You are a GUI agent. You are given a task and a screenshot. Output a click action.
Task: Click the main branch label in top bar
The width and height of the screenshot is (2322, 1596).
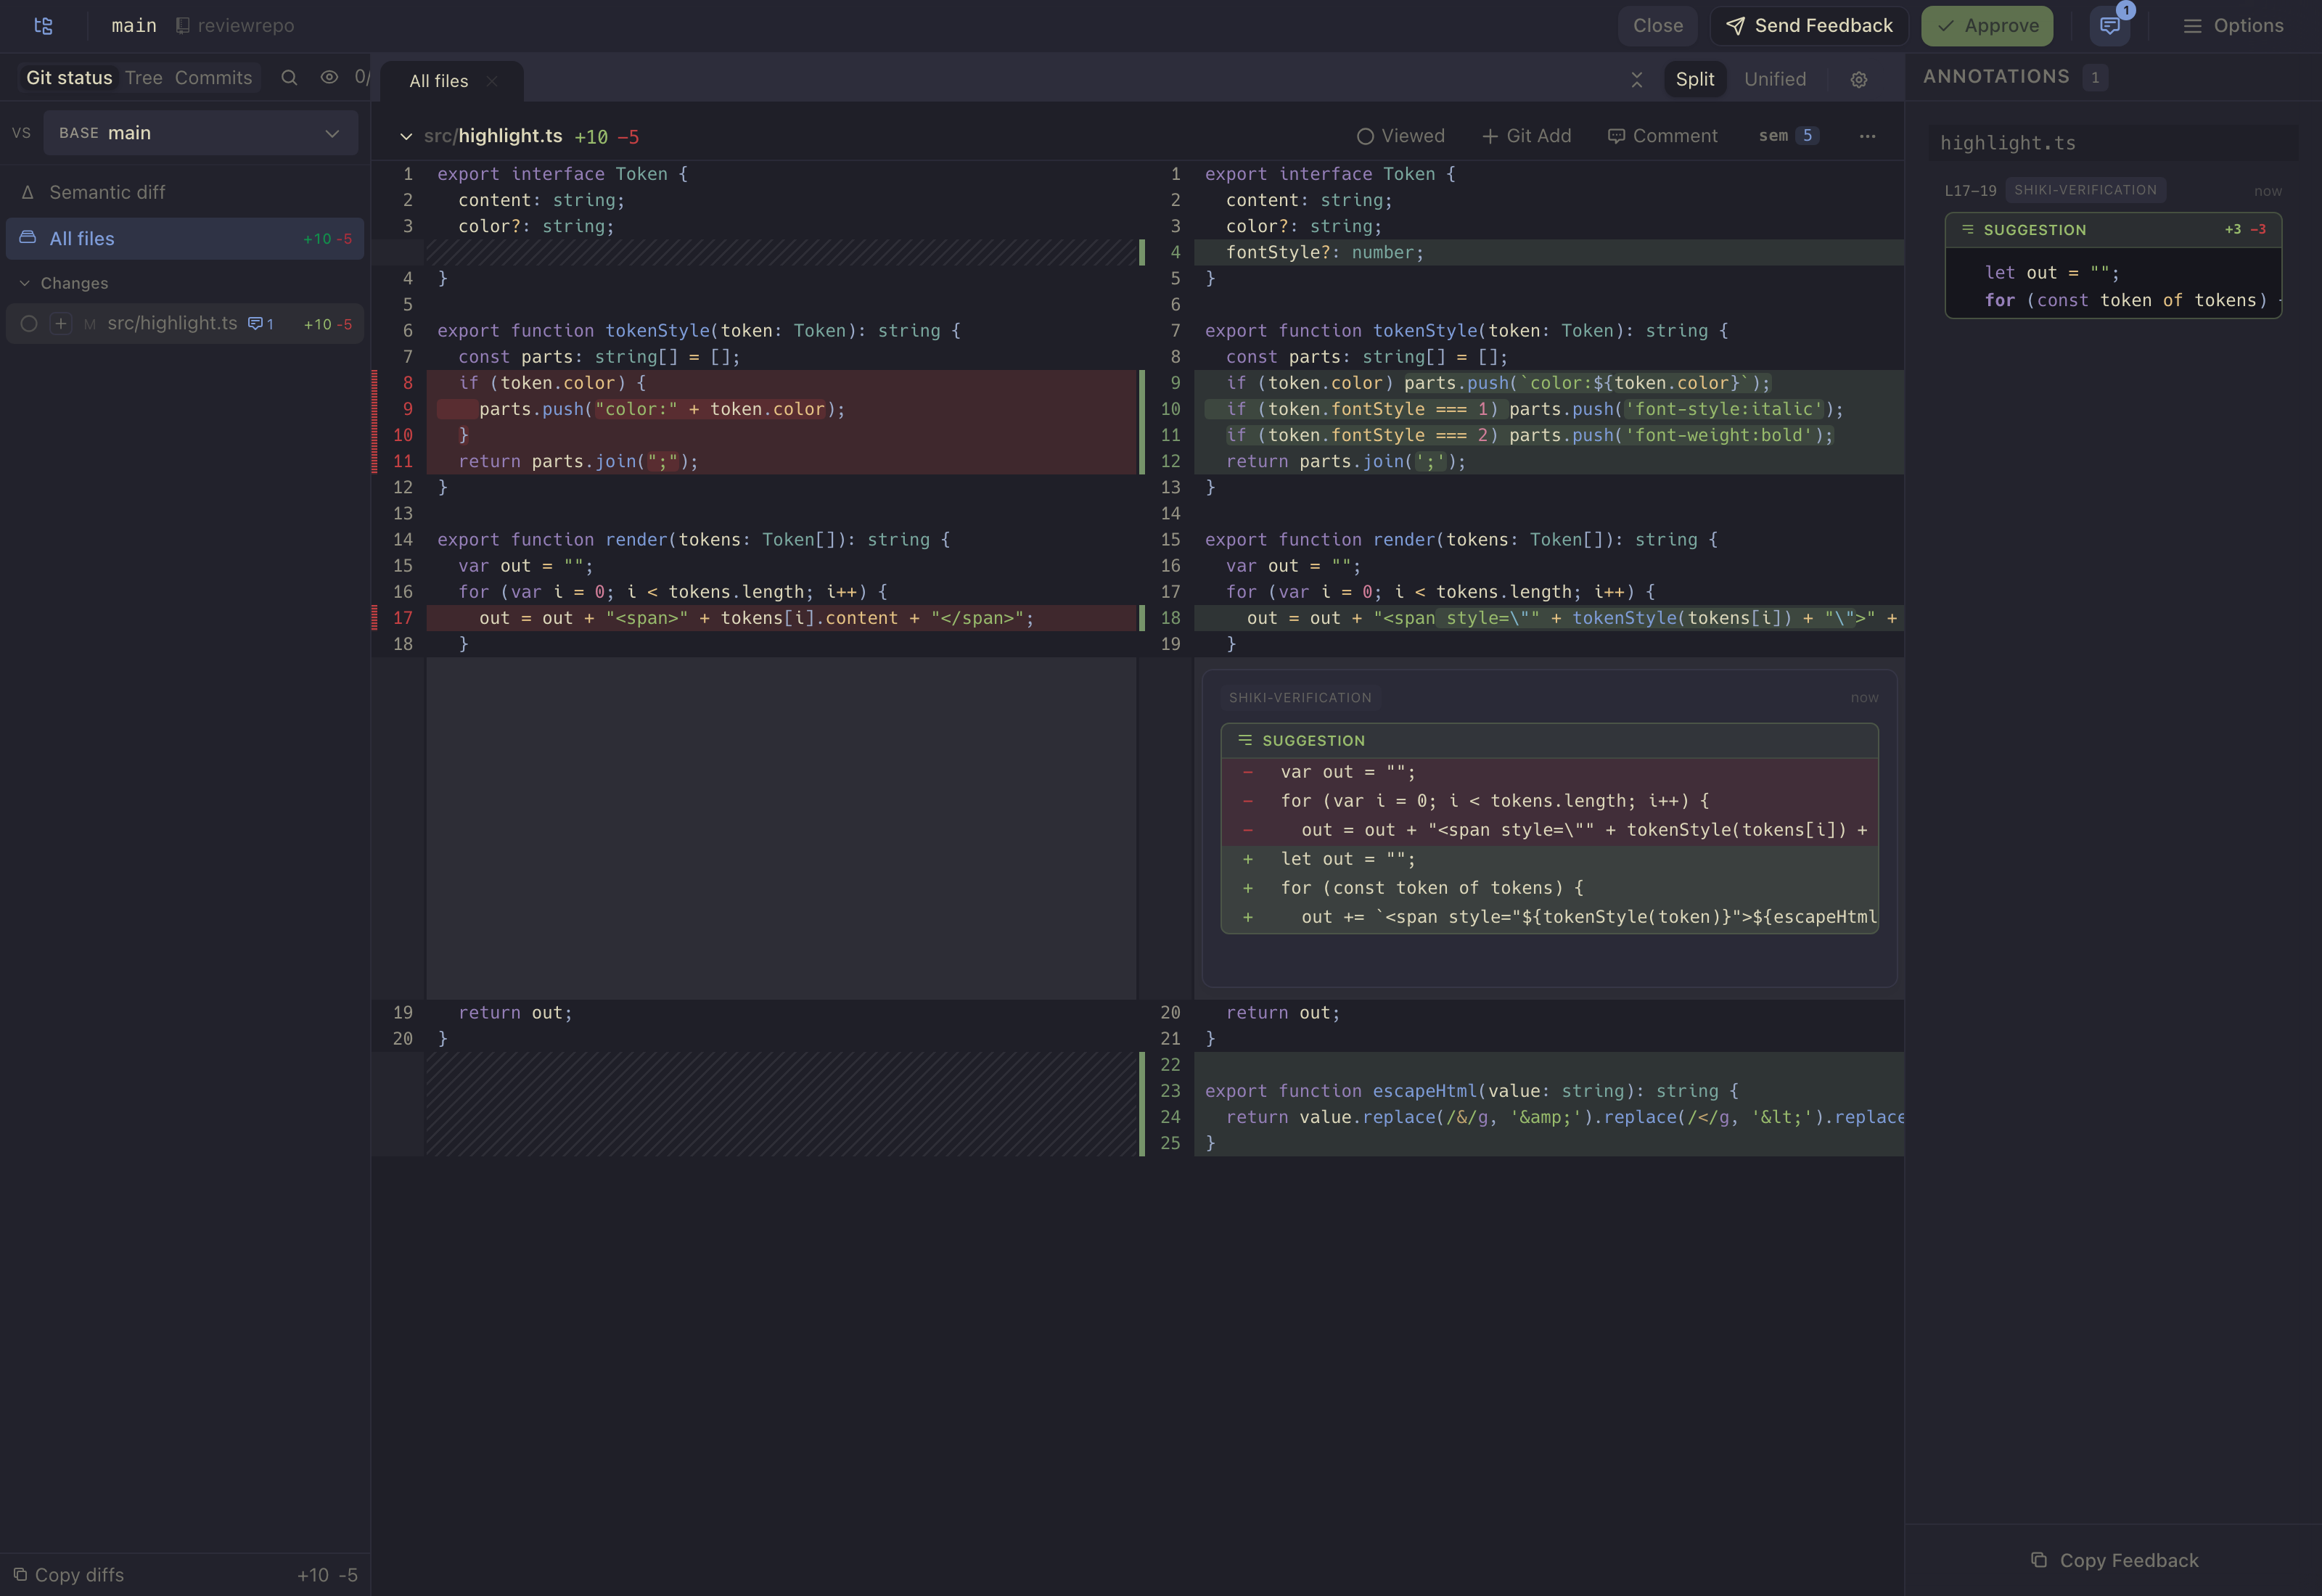[134, 26]
